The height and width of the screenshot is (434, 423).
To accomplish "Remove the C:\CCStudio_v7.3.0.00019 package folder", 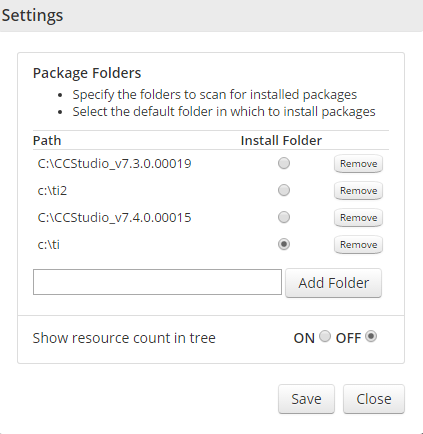I will pos(358,164).
